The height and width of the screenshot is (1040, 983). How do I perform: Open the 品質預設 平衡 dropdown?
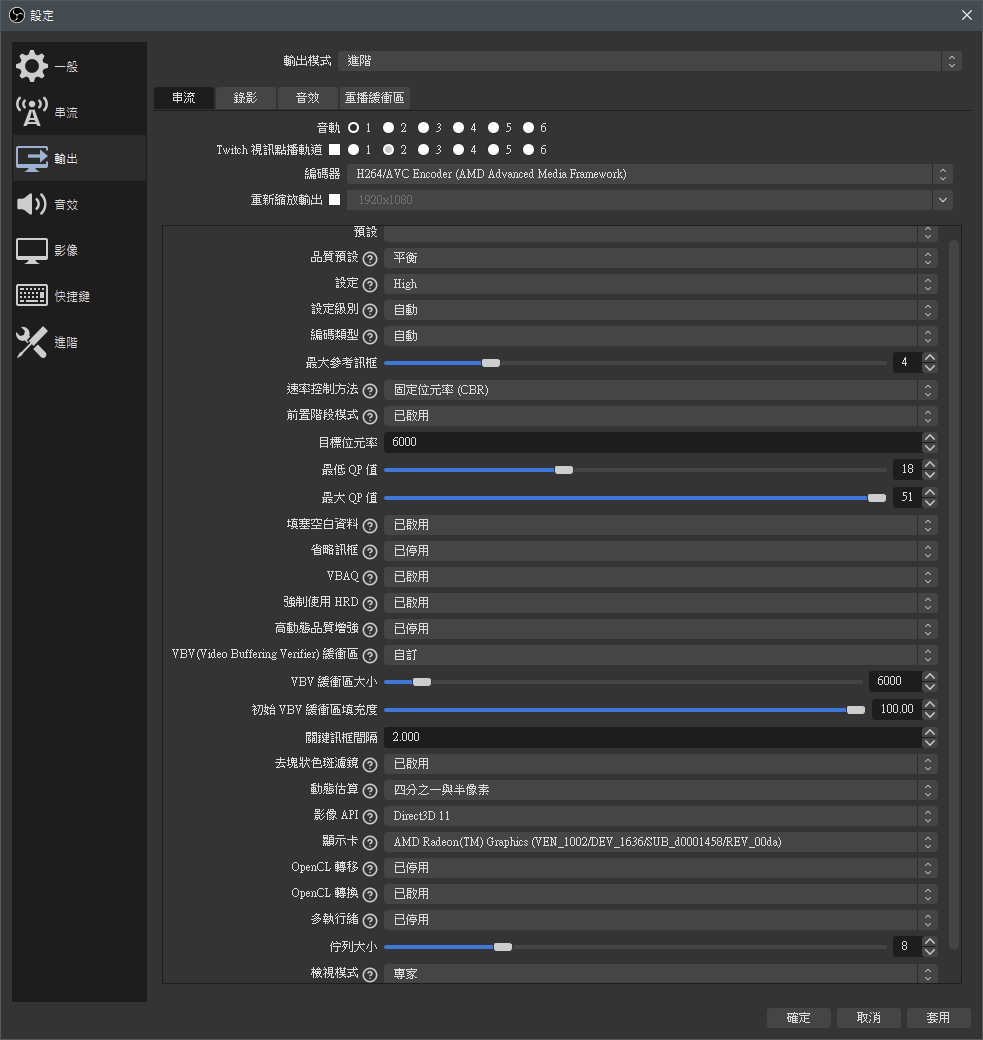click(x=661, y=257)
